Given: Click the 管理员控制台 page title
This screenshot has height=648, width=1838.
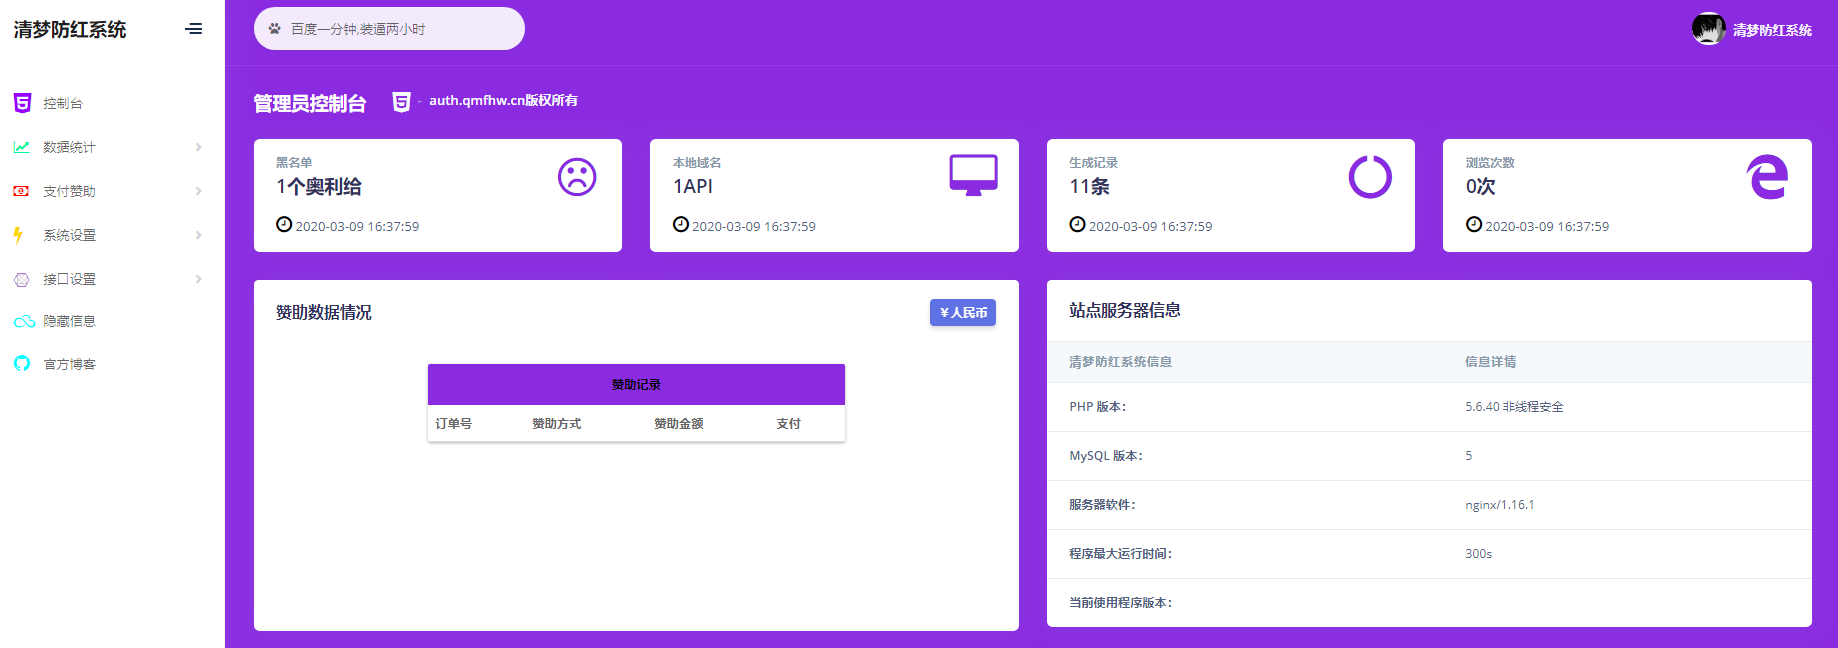Looking at the screenshot, I should [310, 103].
